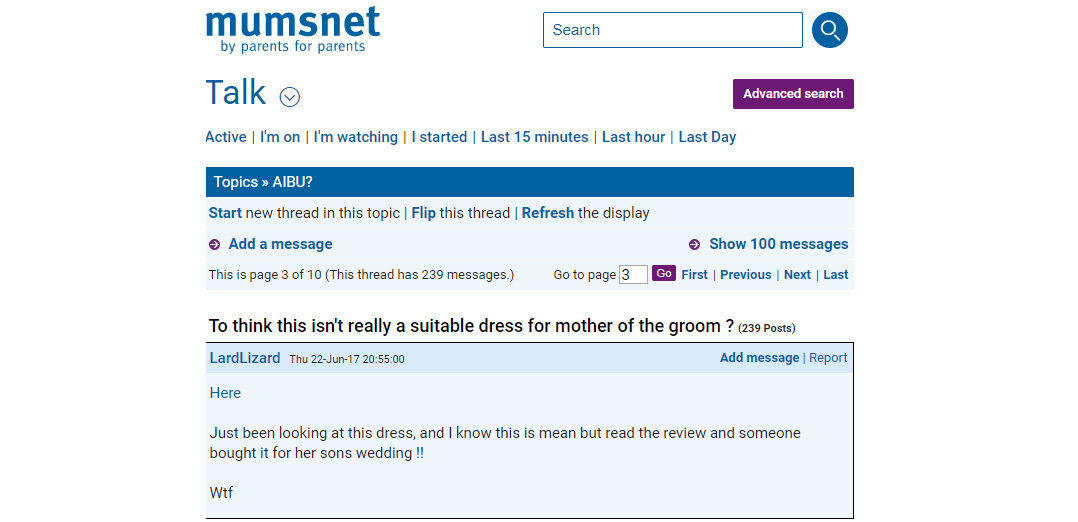Screen dimensions: 1078x522
Task: Click into the Search text field
Action: tap(672, 30)
